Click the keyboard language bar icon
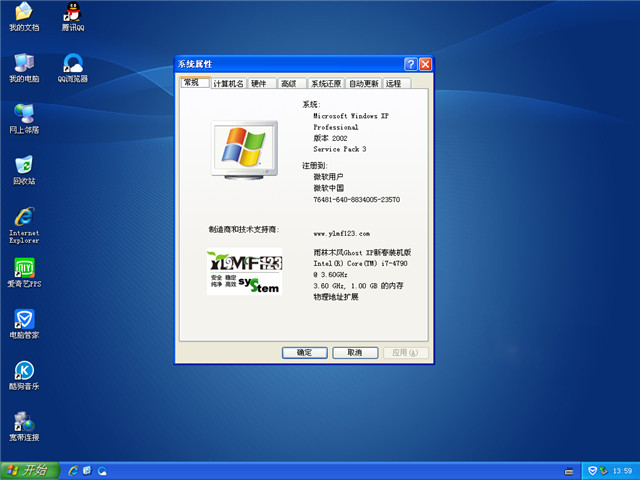This screenshot has height=480, width=640. coord(569,471)
